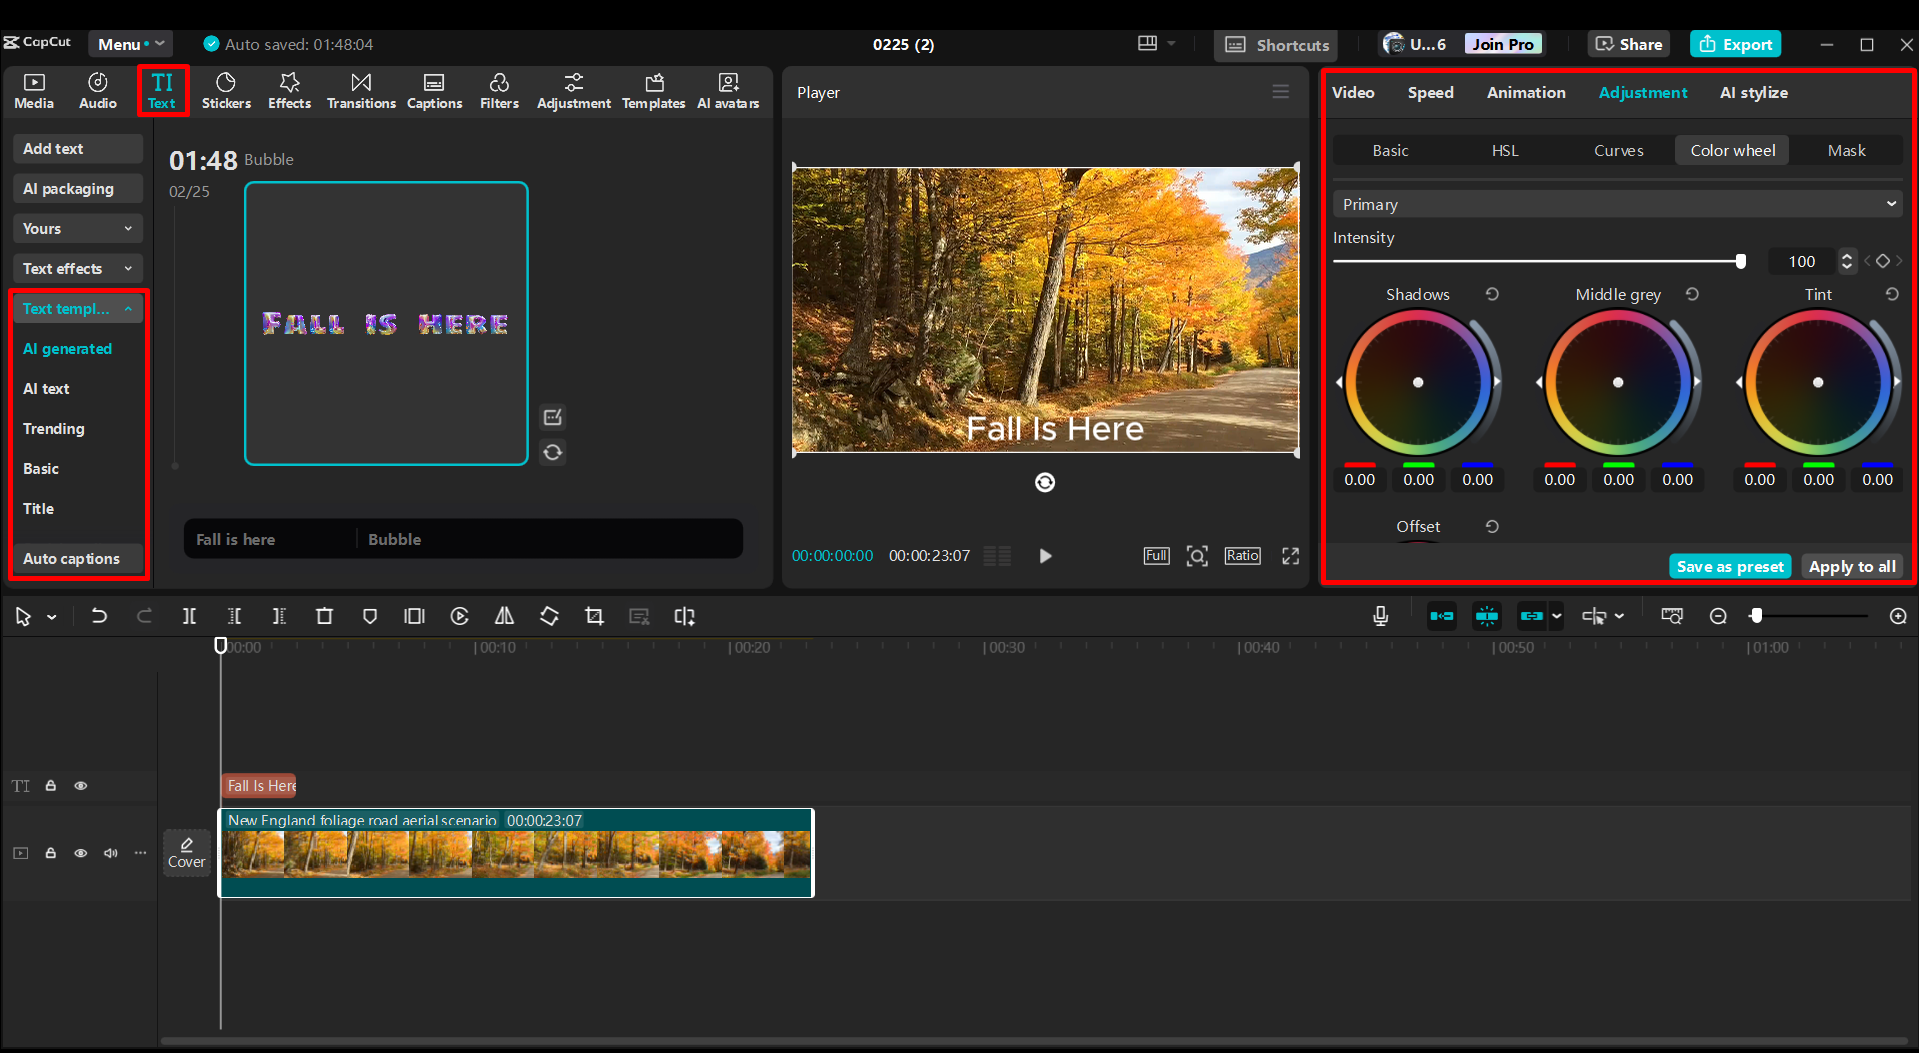Select the Crop tool
The image size is (1919, 1053).
pyautogui.click(x=594, y=616)
